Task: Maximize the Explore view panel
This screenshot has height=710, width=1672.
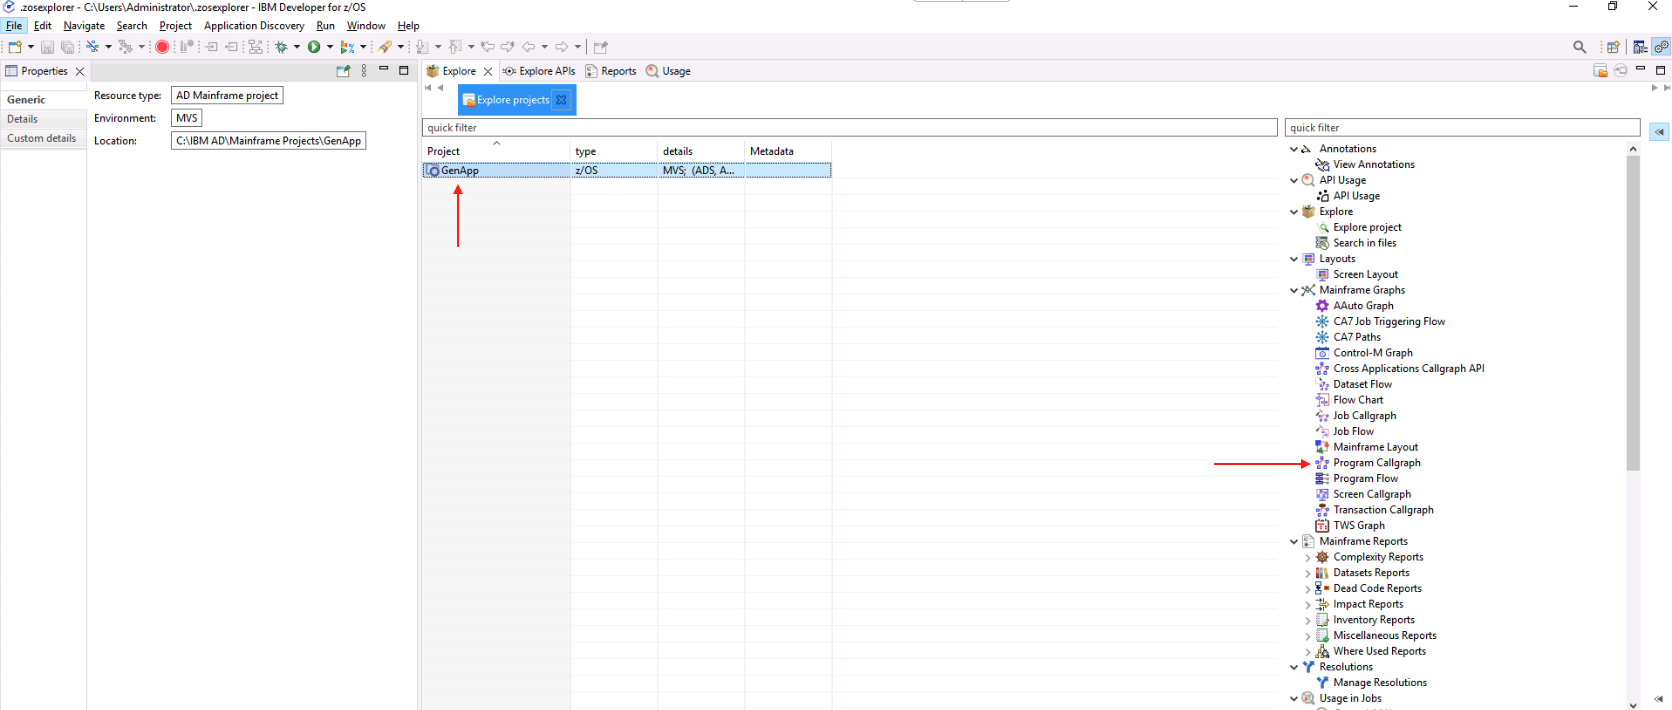Action: point(1661,70)
